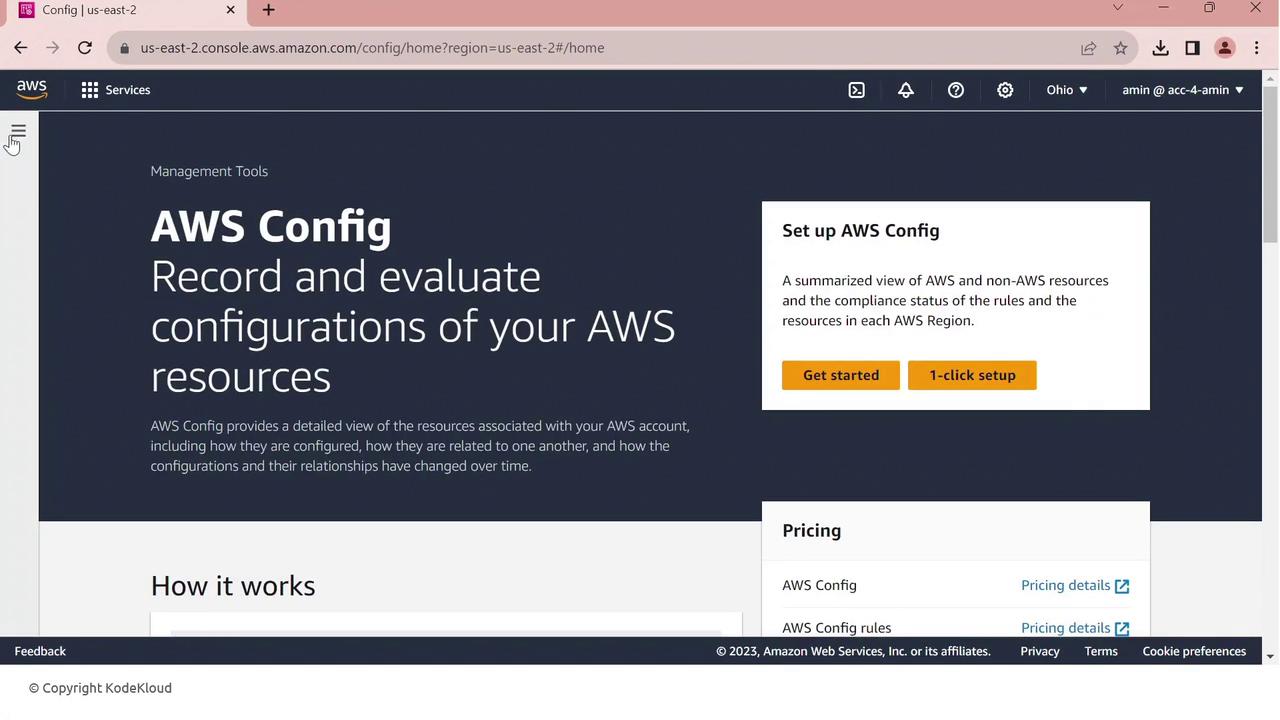1280x720 pixels.
Task: Toggle the browser side panel
Action: click(x=1192, y=48)
